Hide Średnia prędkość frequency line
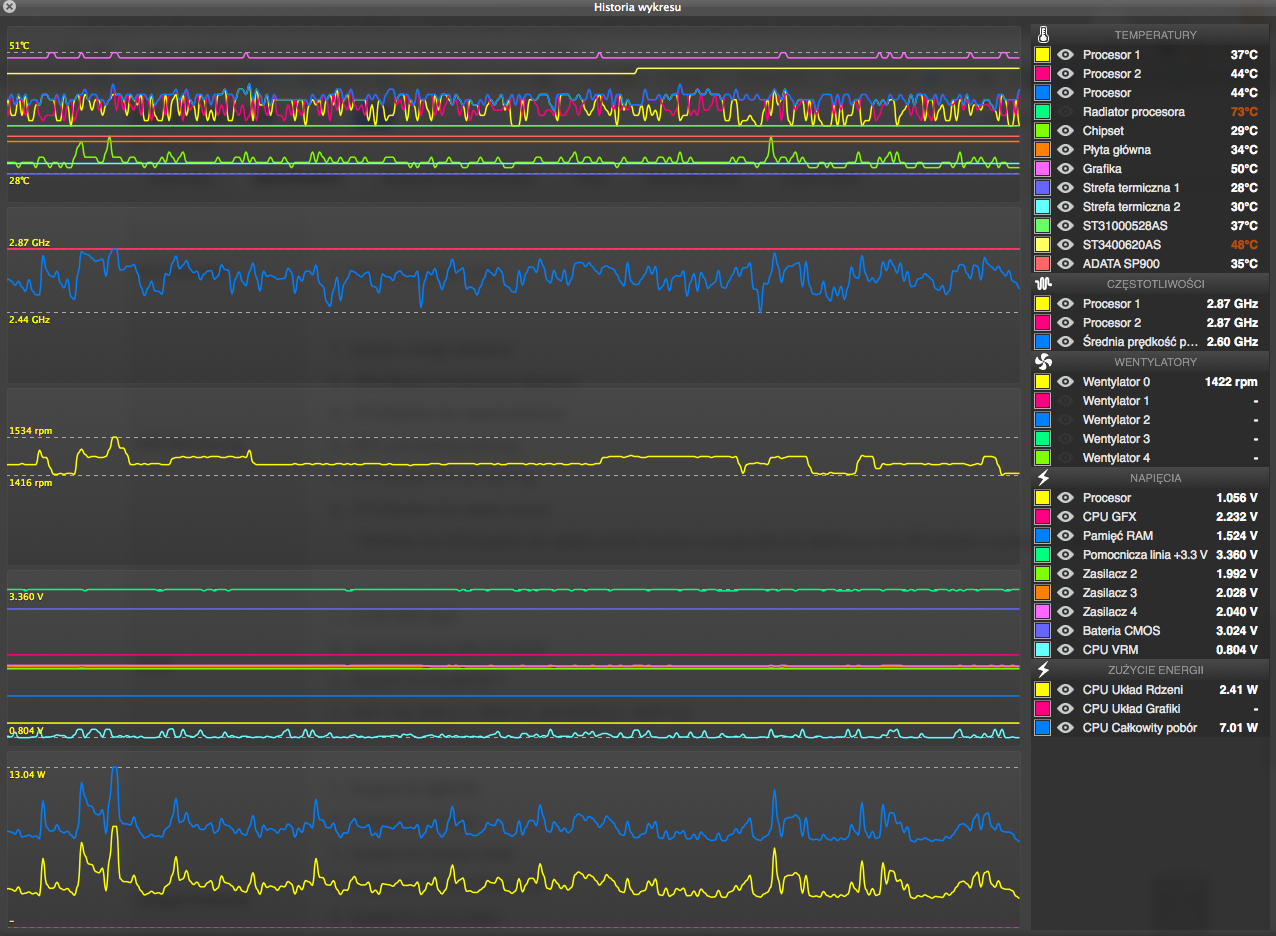Viewport: 1276px width, 936px height. click(x=1066, y=342)
